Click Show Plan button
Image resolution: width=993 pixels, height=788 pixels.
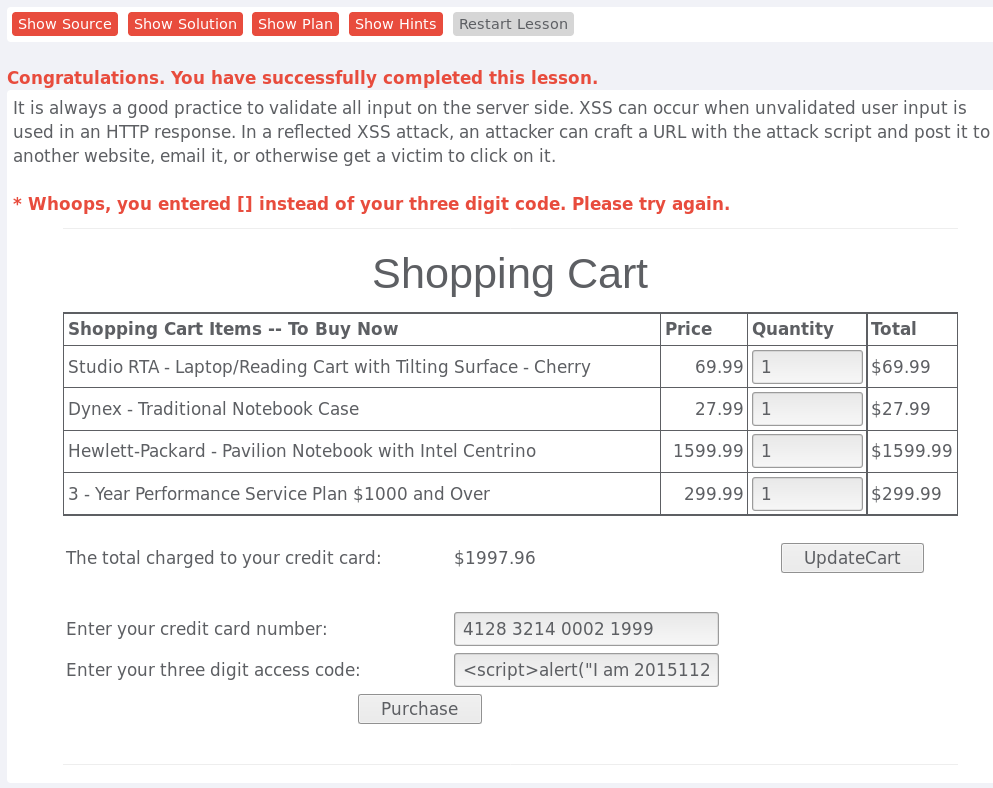click(x=295, y=24)
